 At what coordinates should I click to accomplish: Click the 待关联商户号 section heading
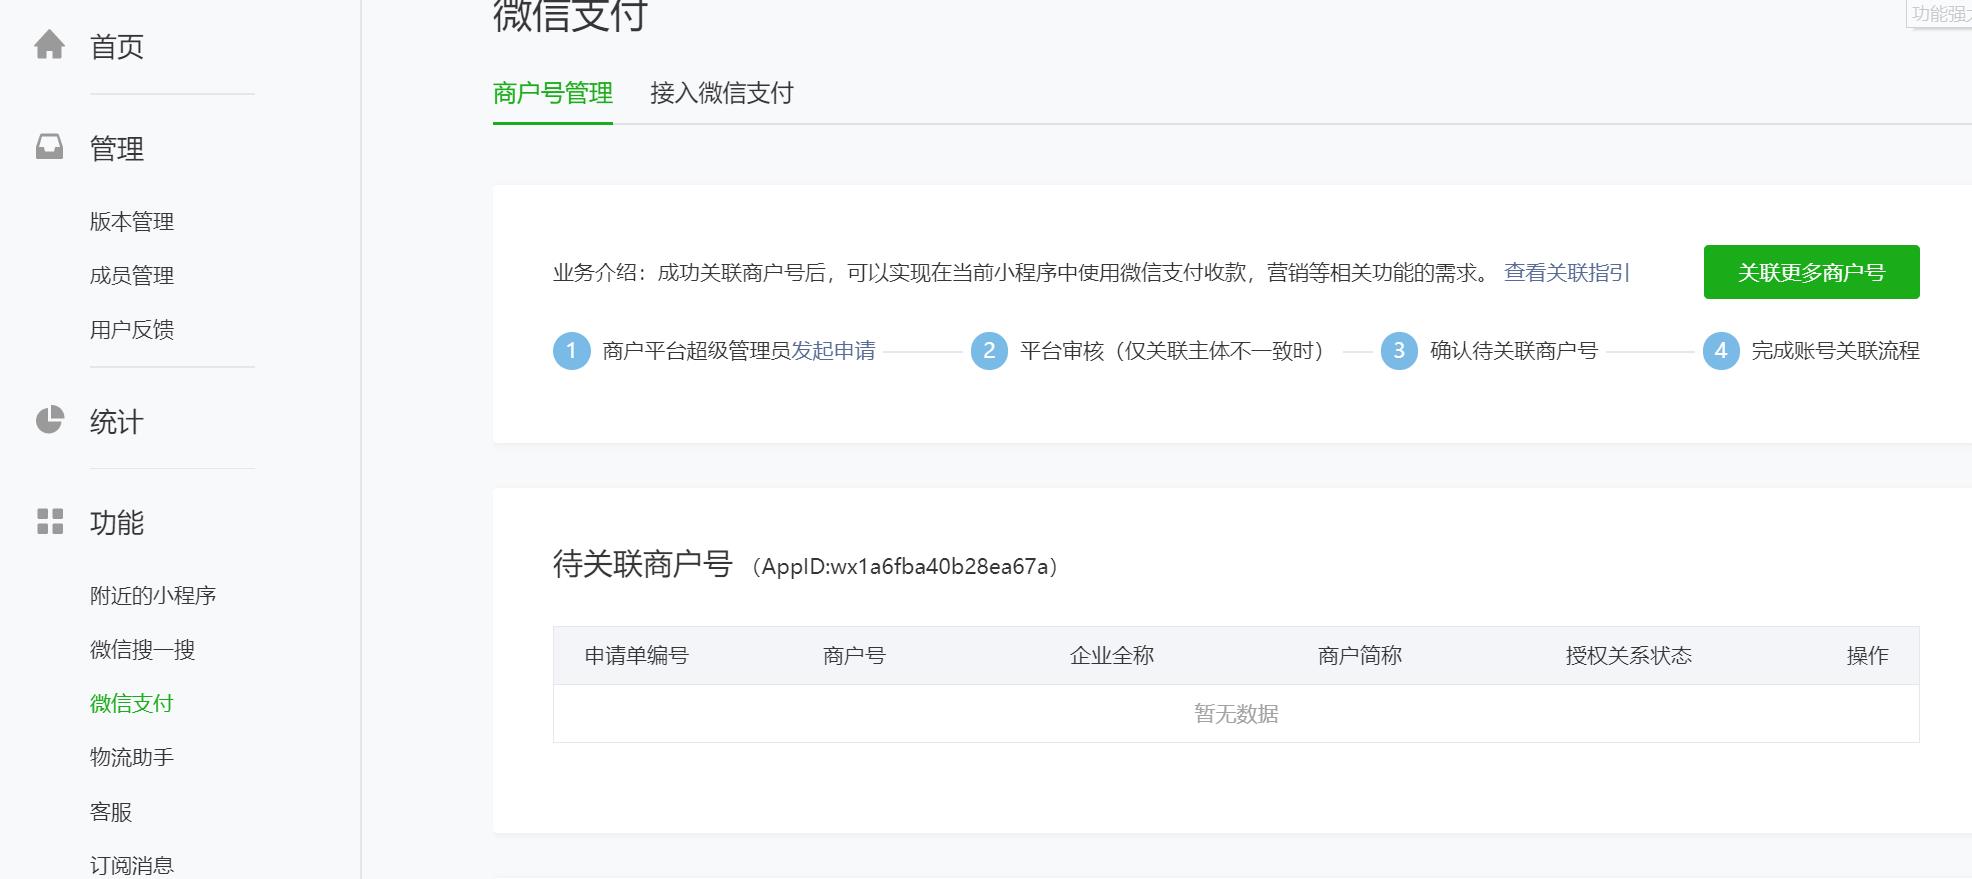pos(643,564)
